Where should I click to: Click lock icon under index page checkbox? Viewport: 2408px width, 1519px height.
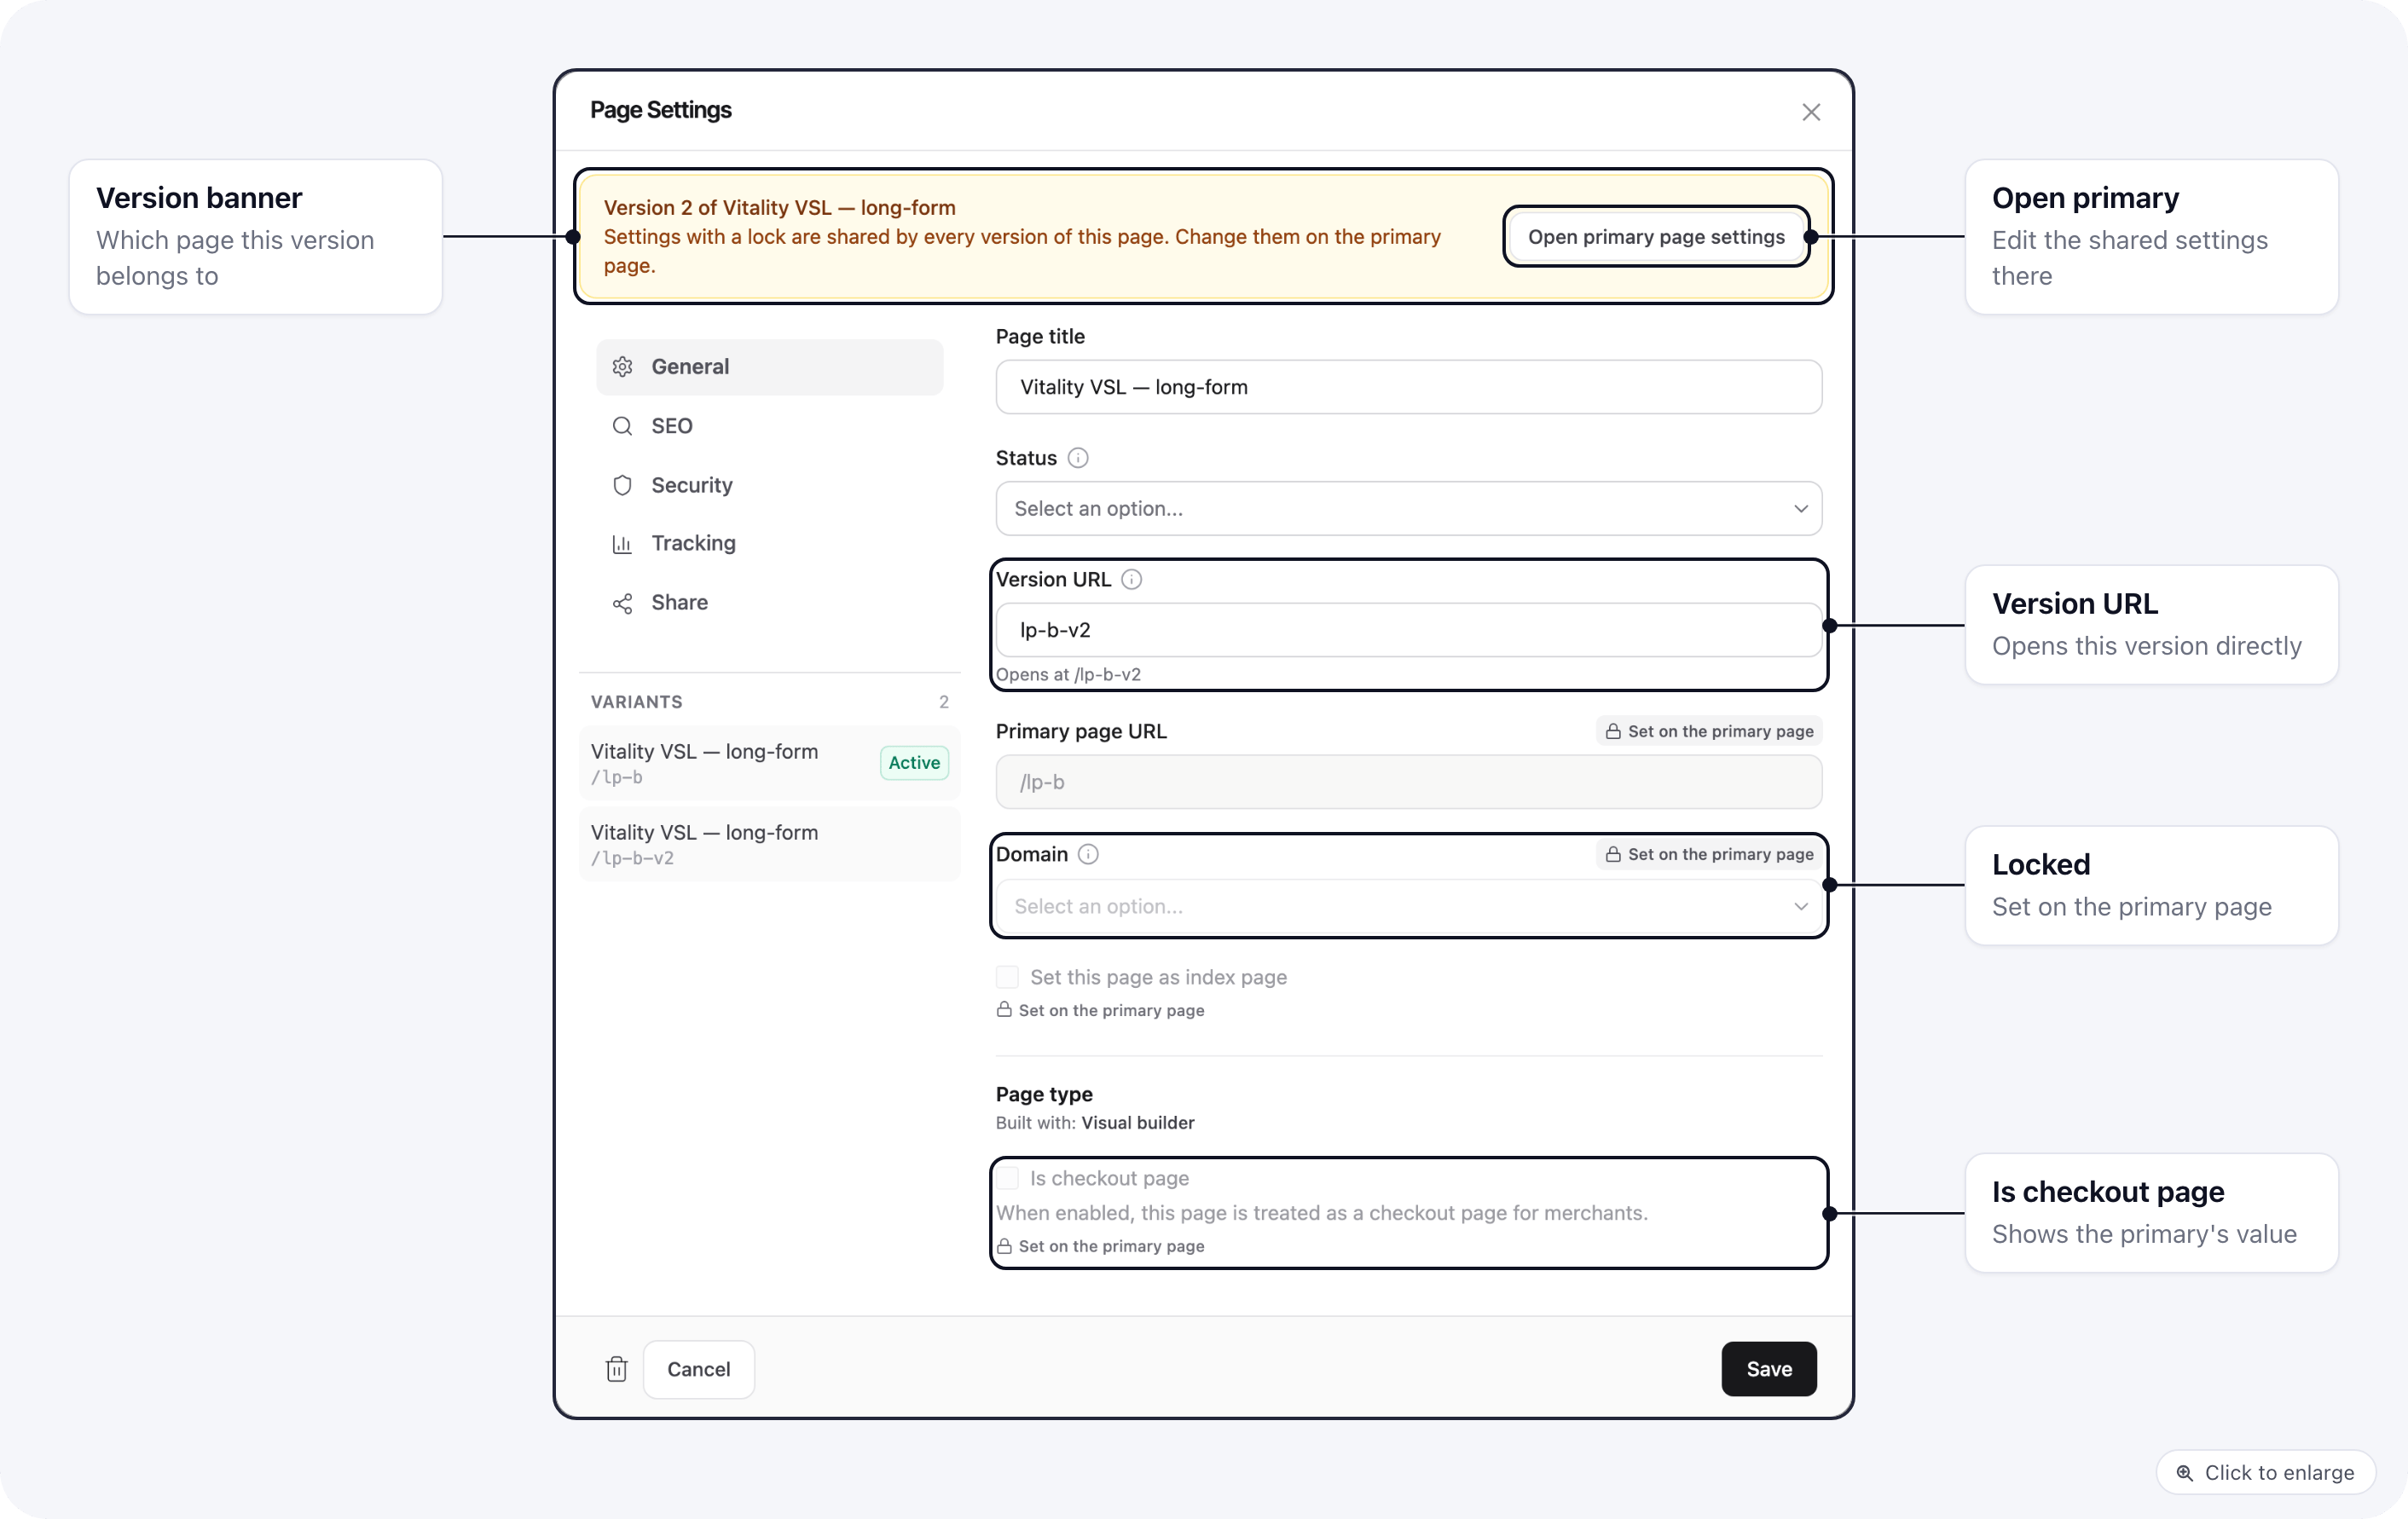[x=1004, y=1010]
